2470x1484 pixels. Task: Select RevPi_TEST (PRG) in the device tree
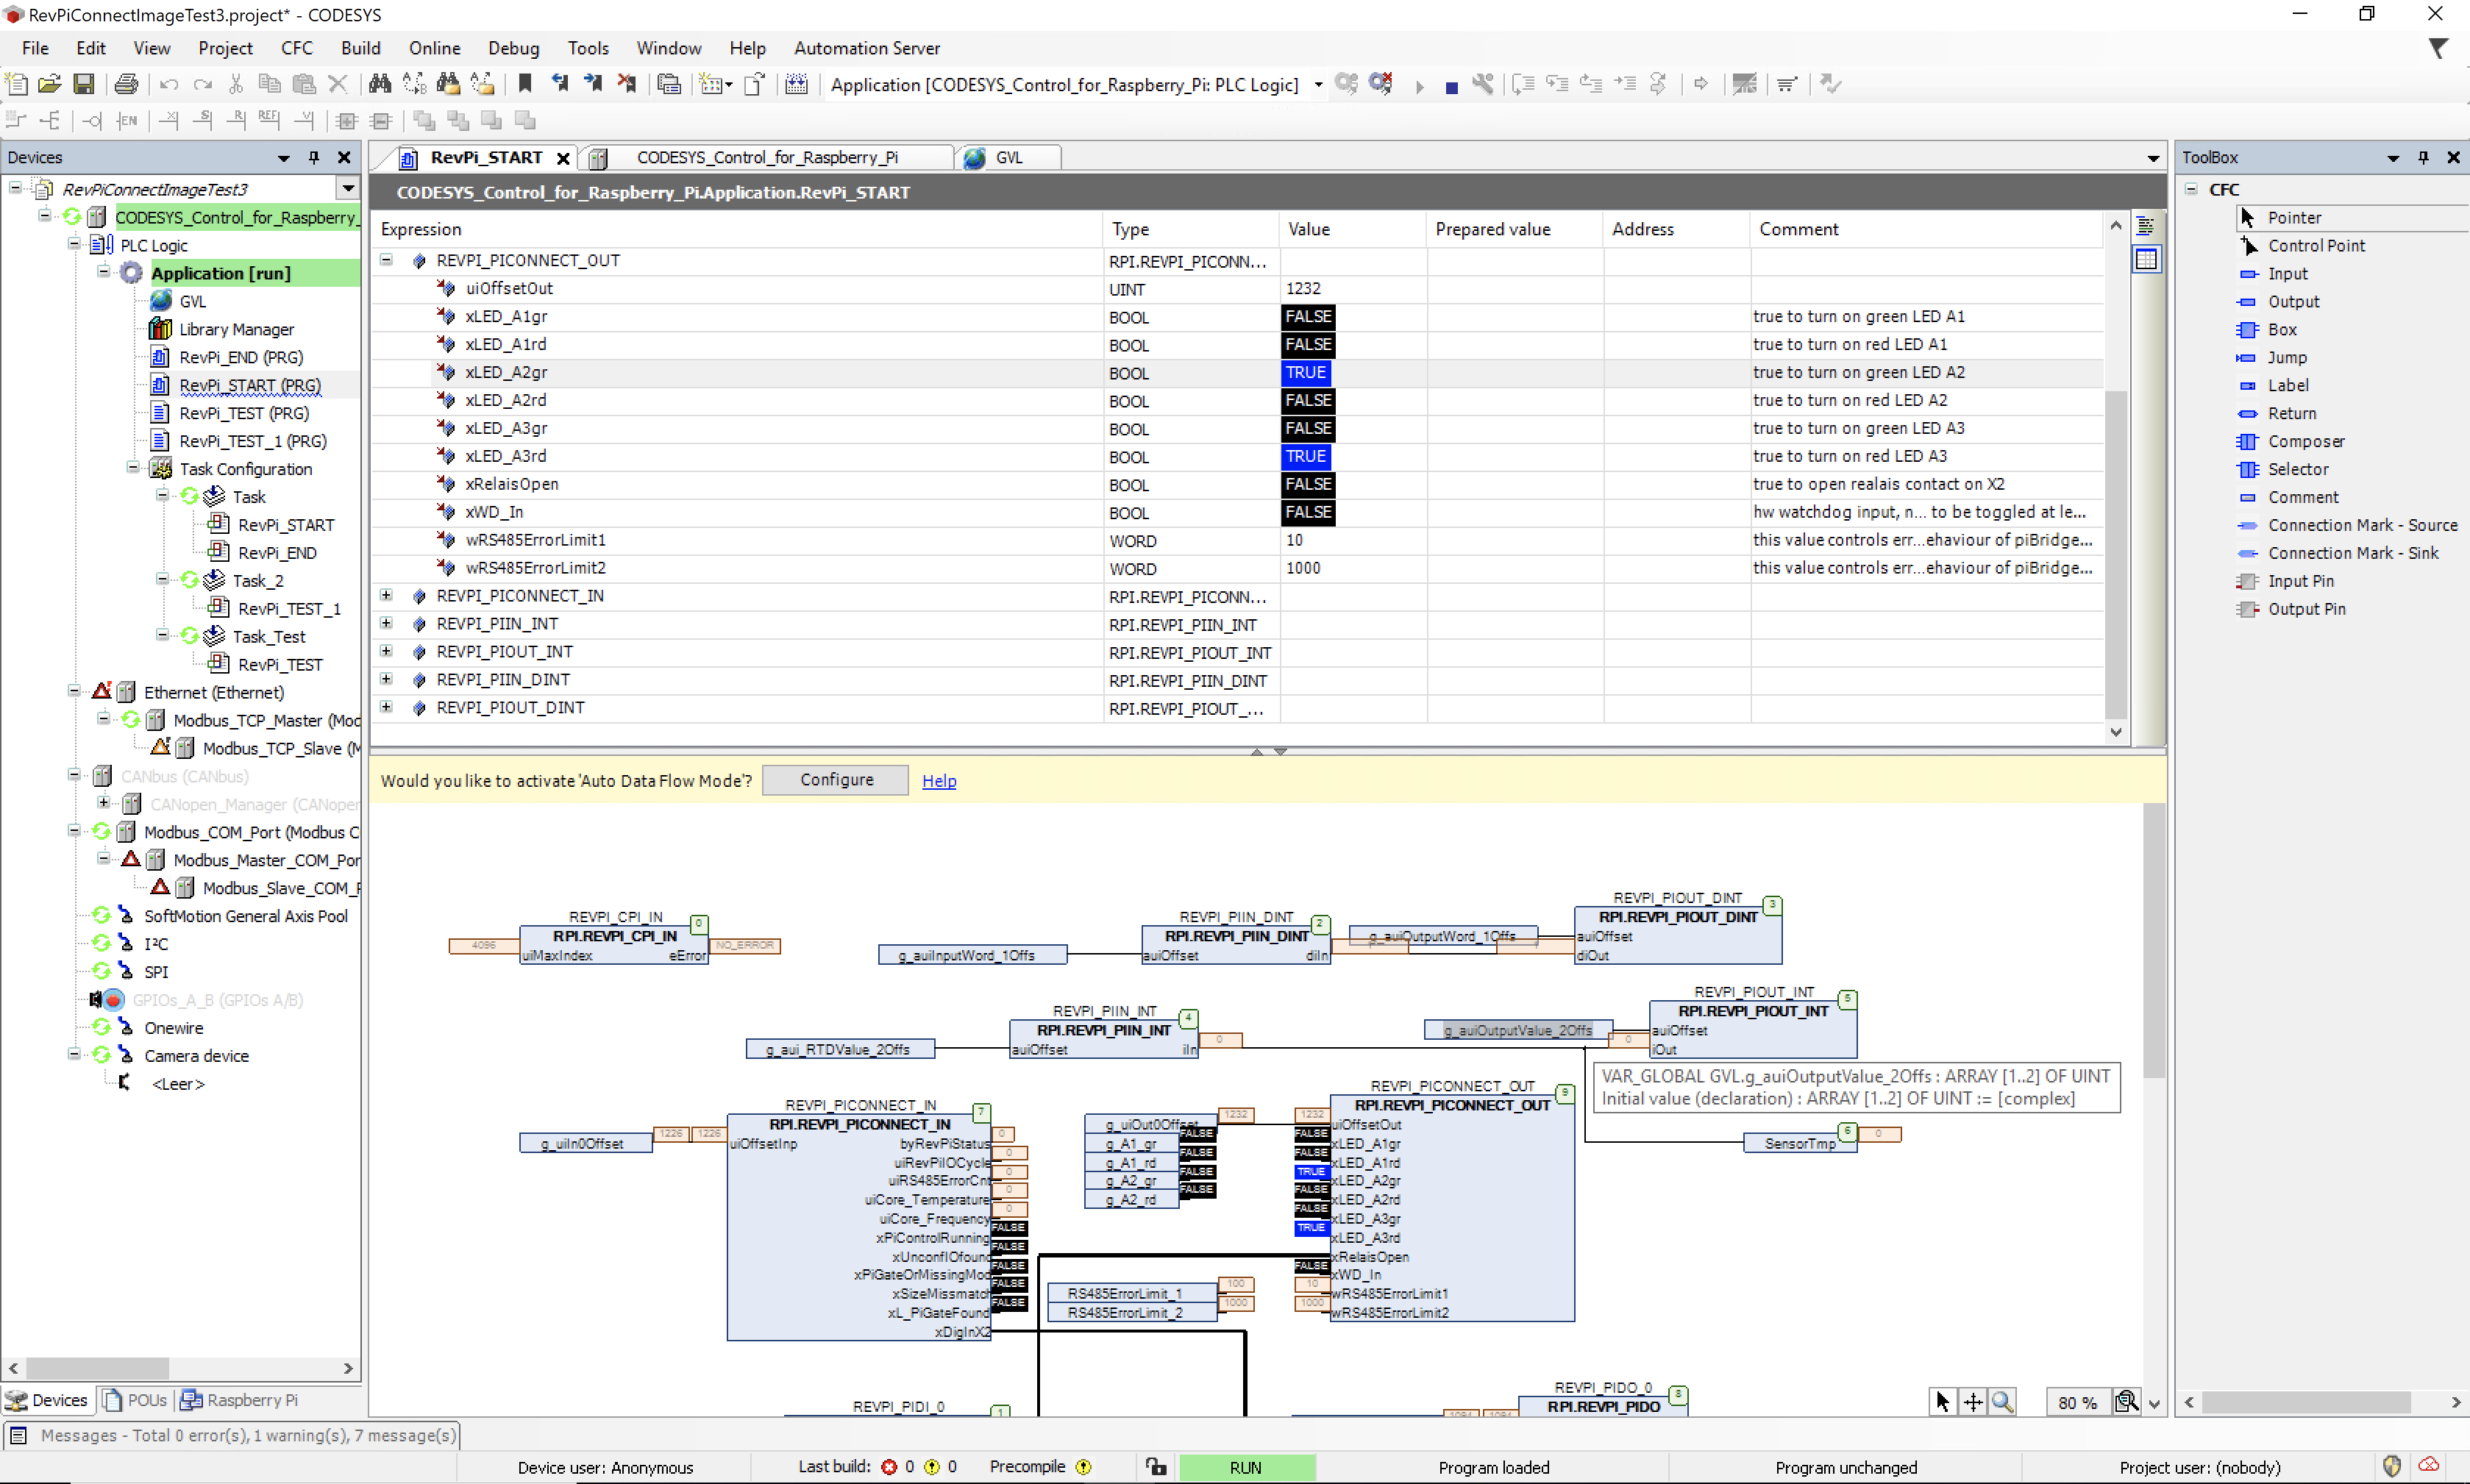click(x=243, y=413)
